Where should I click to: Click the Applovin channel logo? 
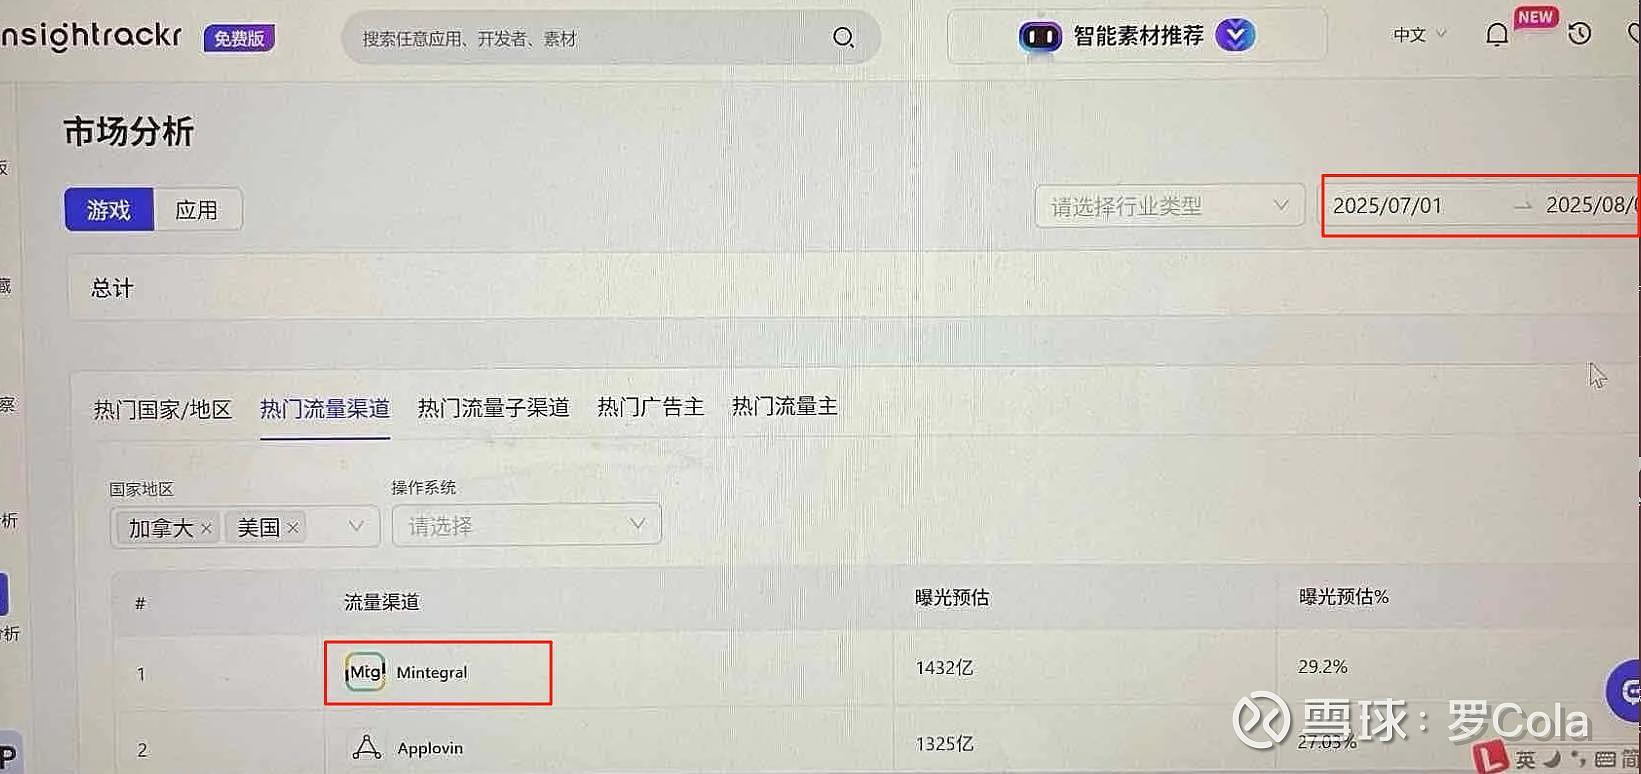(x=366, y=747)
